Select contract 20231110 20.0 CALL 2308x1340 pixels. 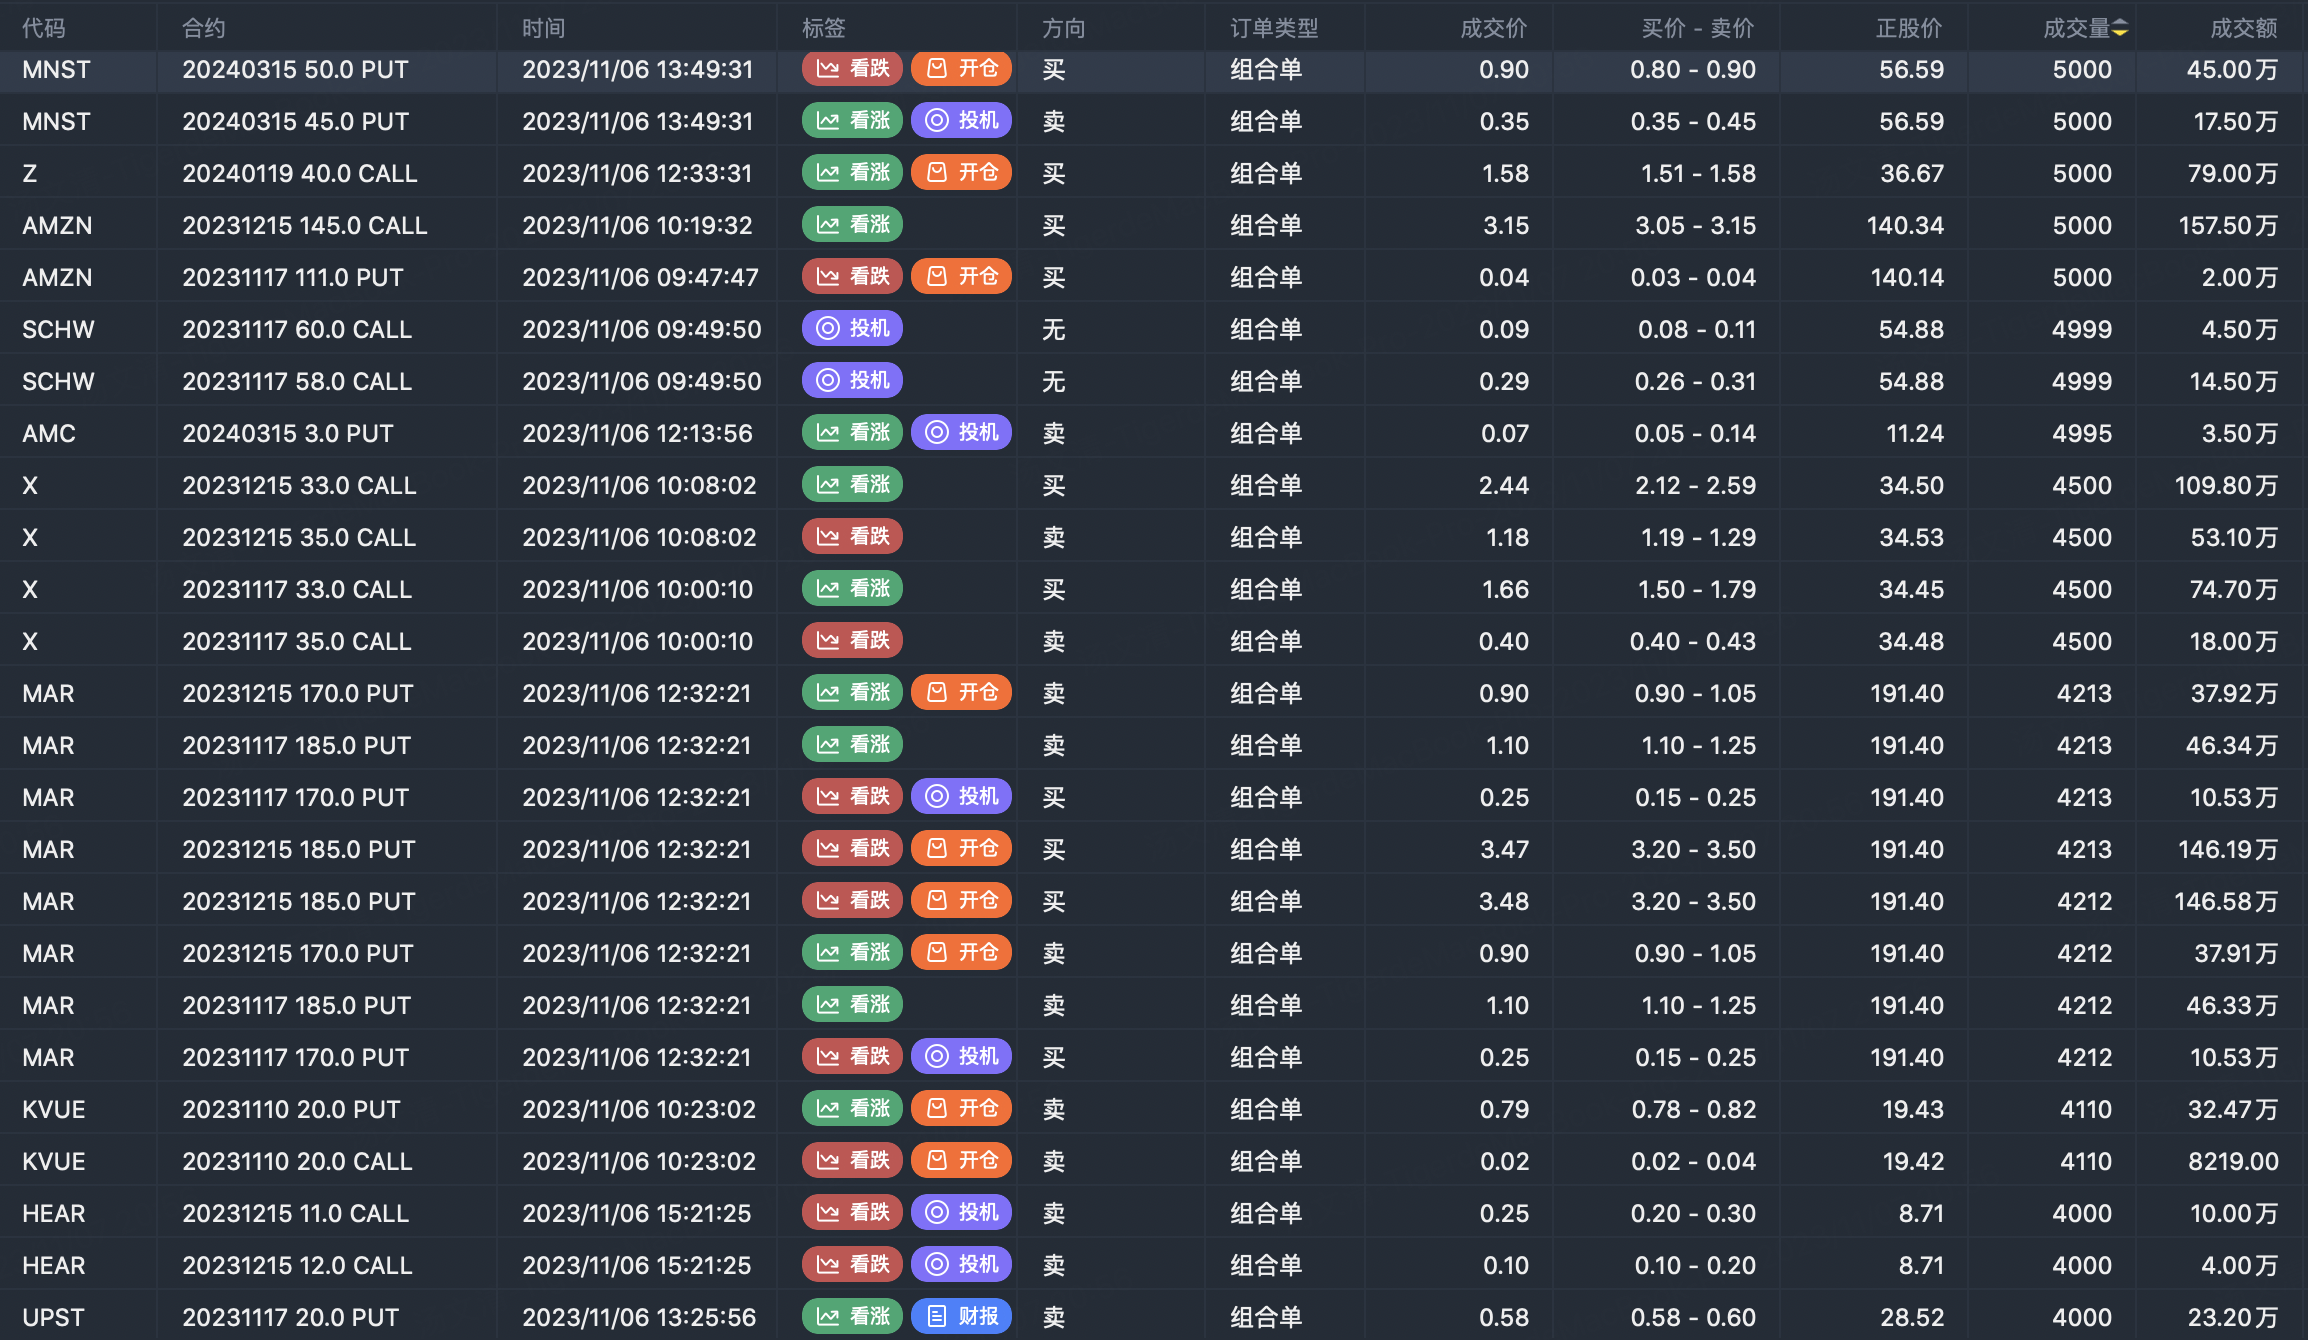pyautogui.click(x=297, y=1161)
